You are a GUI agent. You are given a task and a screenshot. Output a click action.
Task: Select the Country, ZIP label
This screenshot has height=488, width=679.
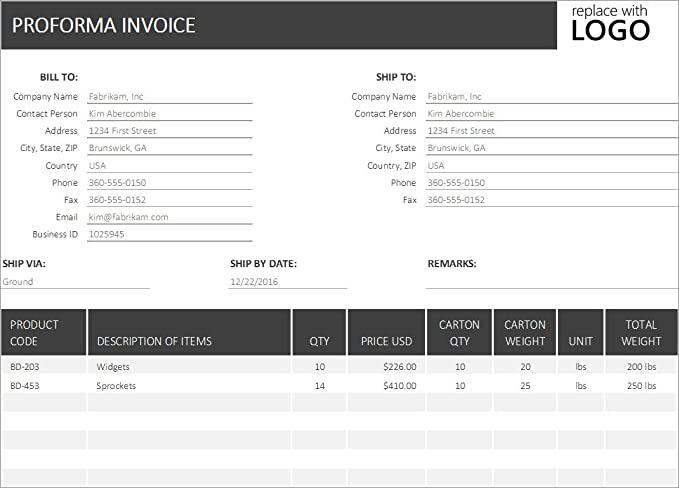[x=391, y=165]
